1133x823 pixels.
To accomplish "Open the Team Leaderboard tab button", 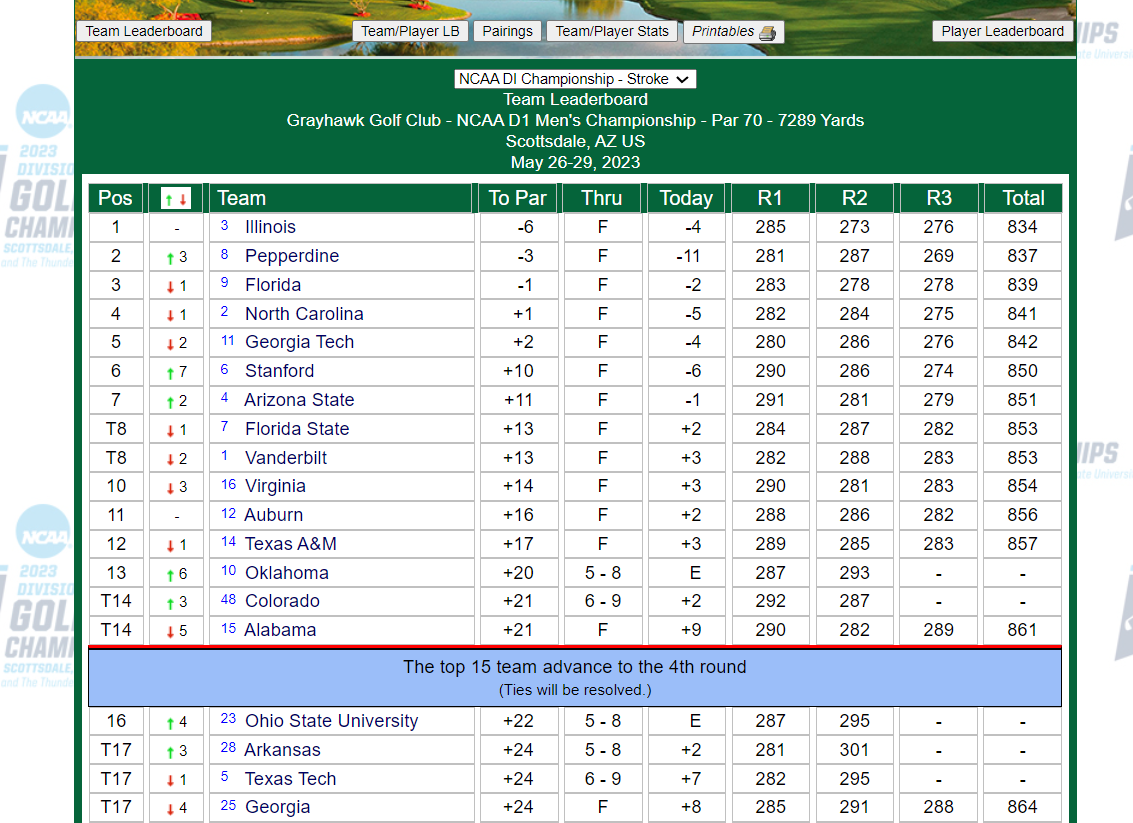I will (x=144, y=31).
